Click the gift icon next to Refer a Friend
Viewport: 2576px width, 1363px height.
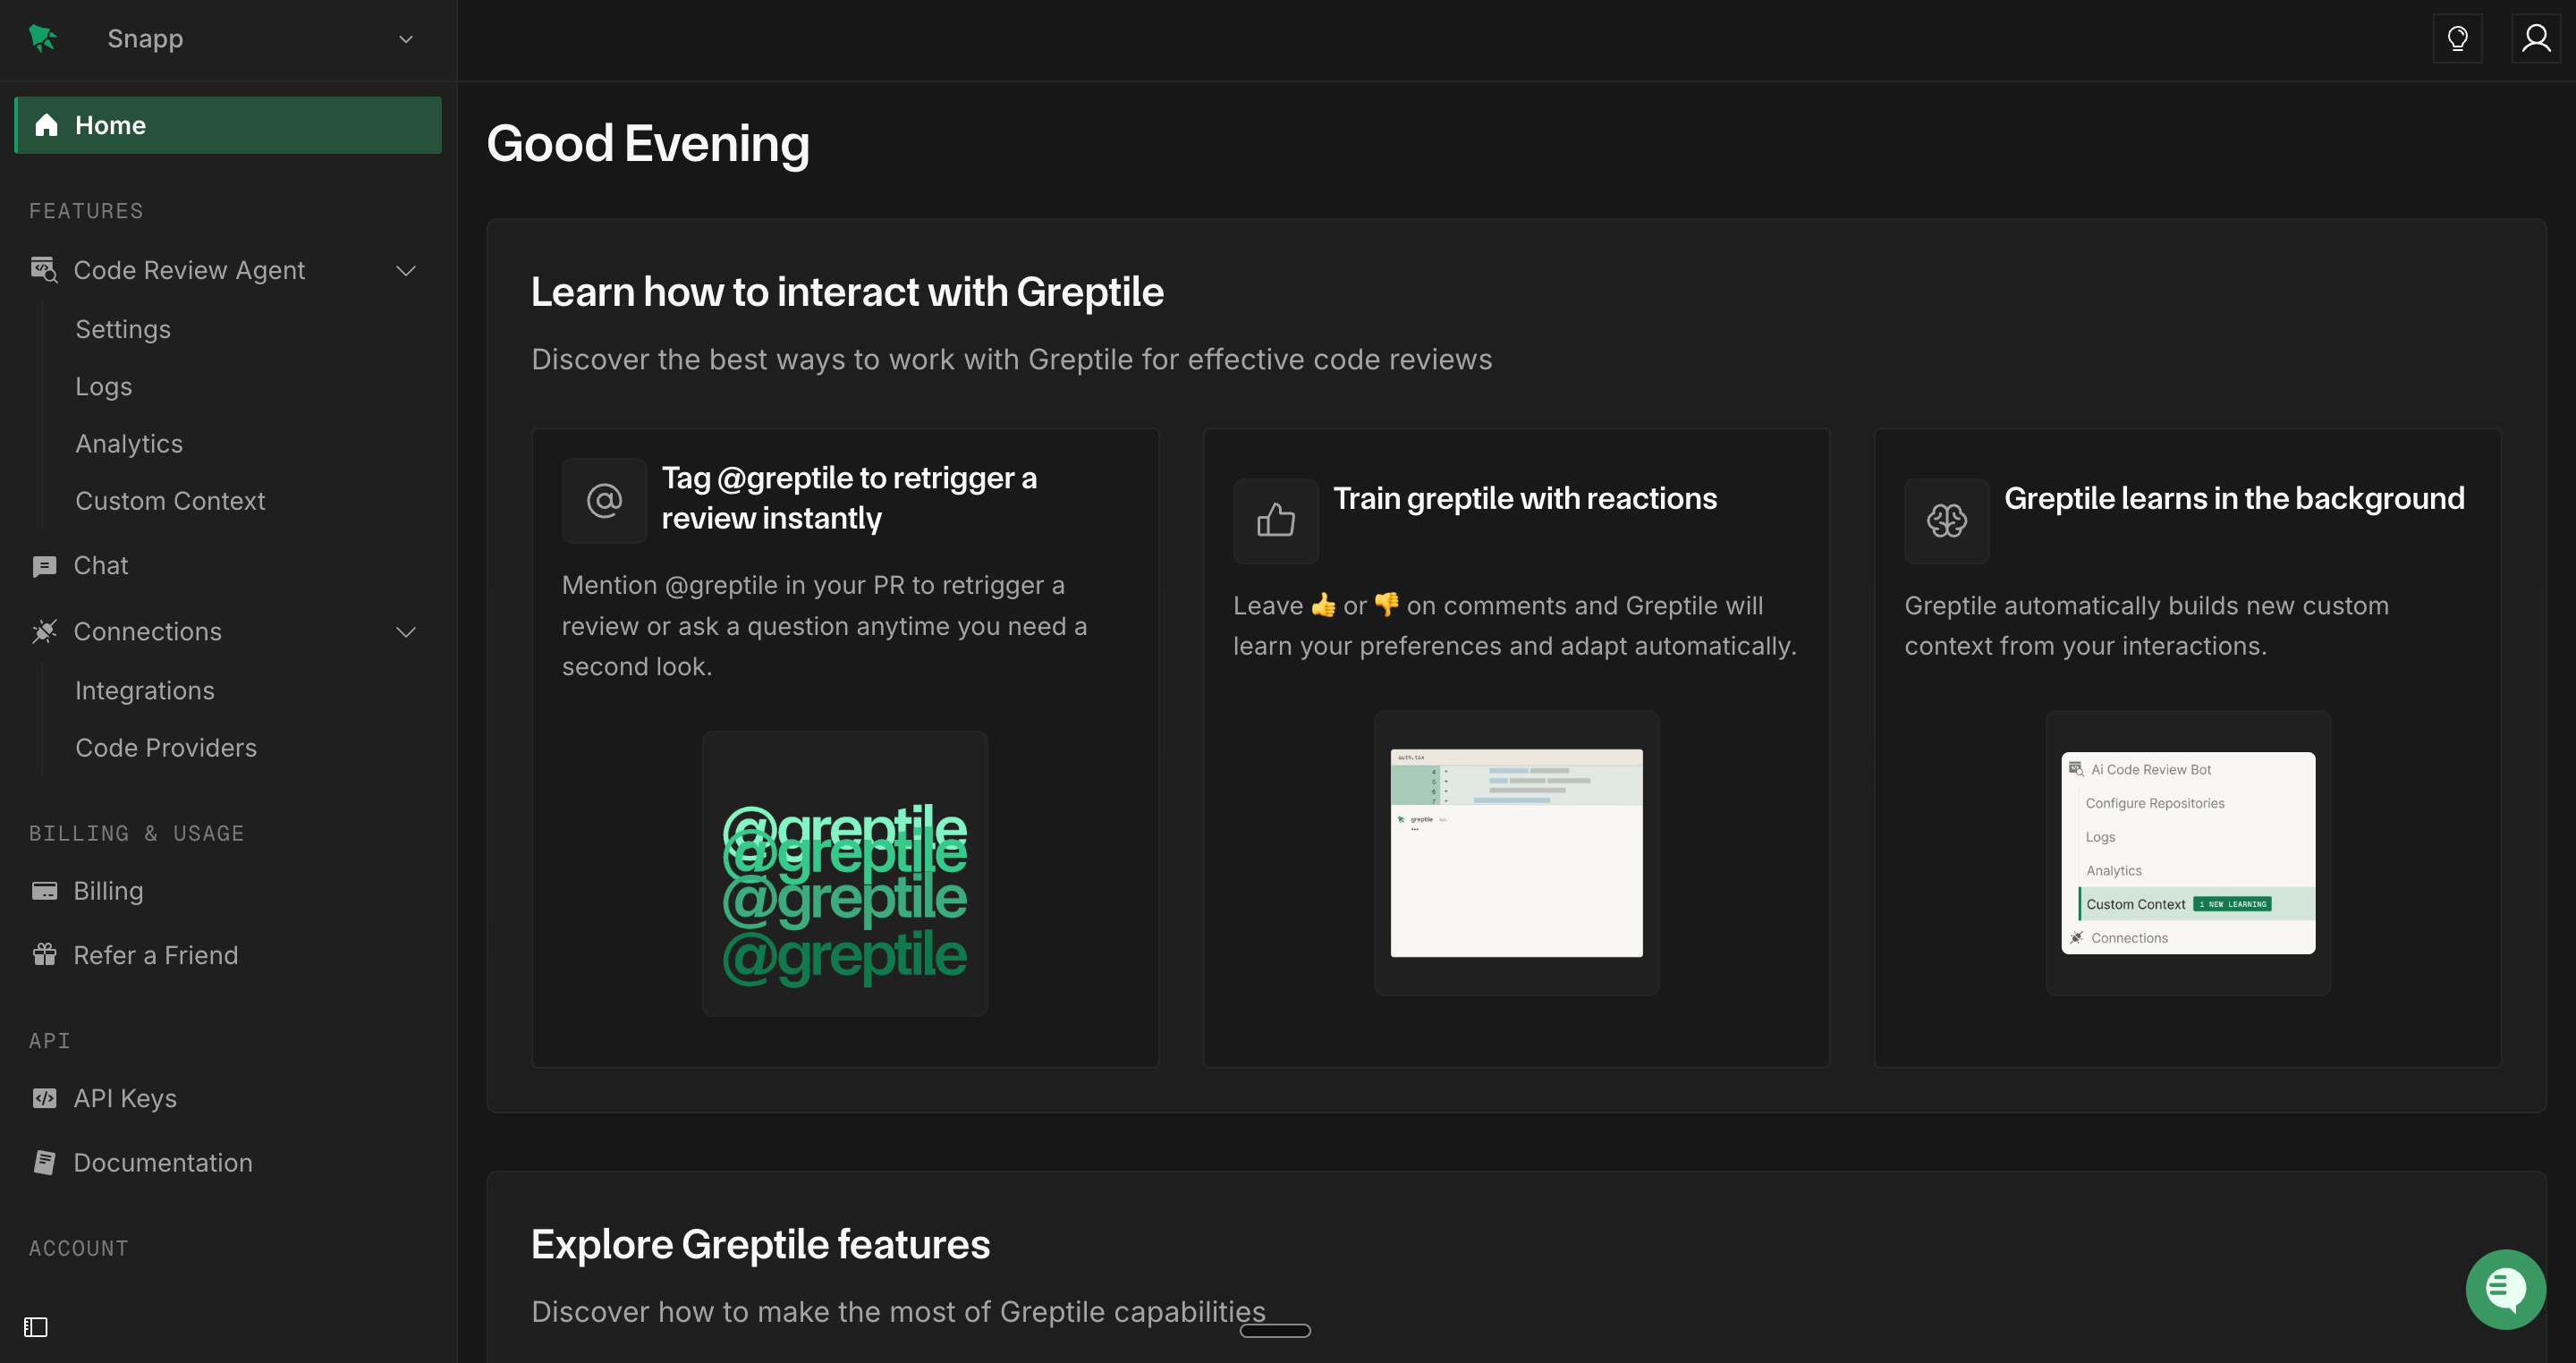click(44, 954)
